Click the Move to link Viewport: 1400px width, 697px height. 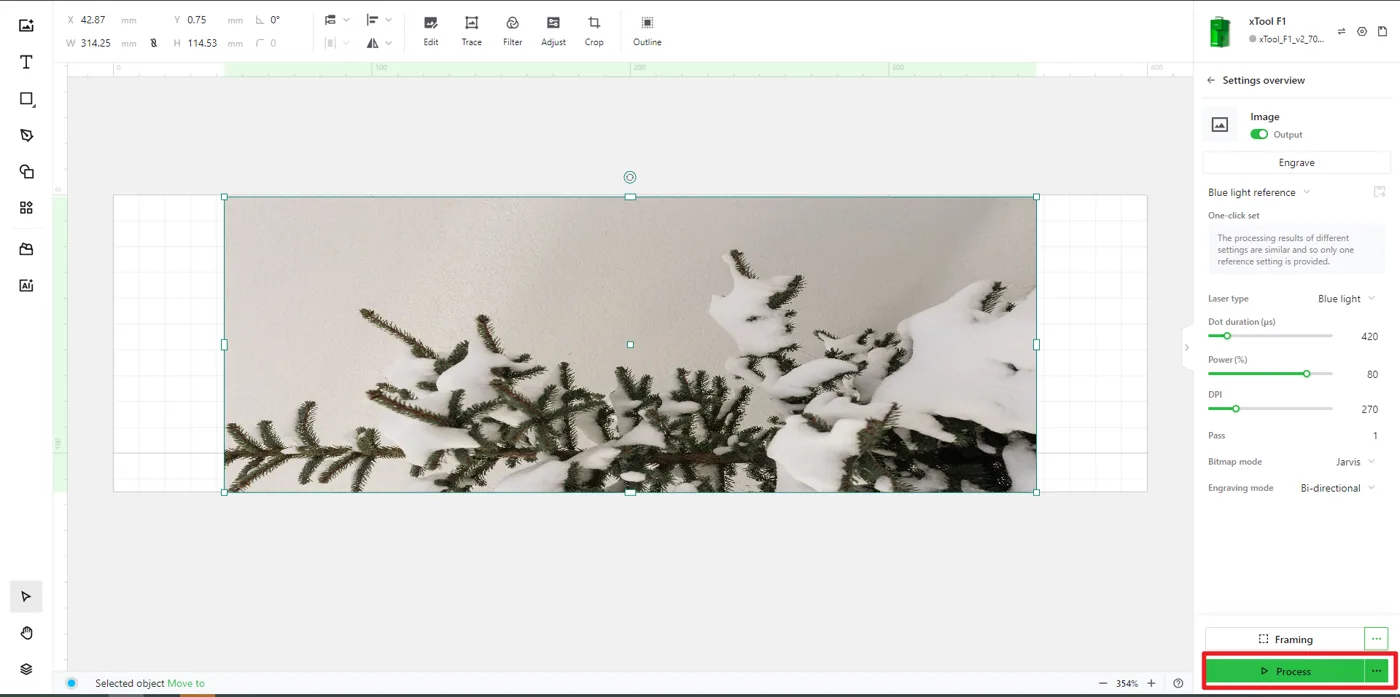(186, 684)
